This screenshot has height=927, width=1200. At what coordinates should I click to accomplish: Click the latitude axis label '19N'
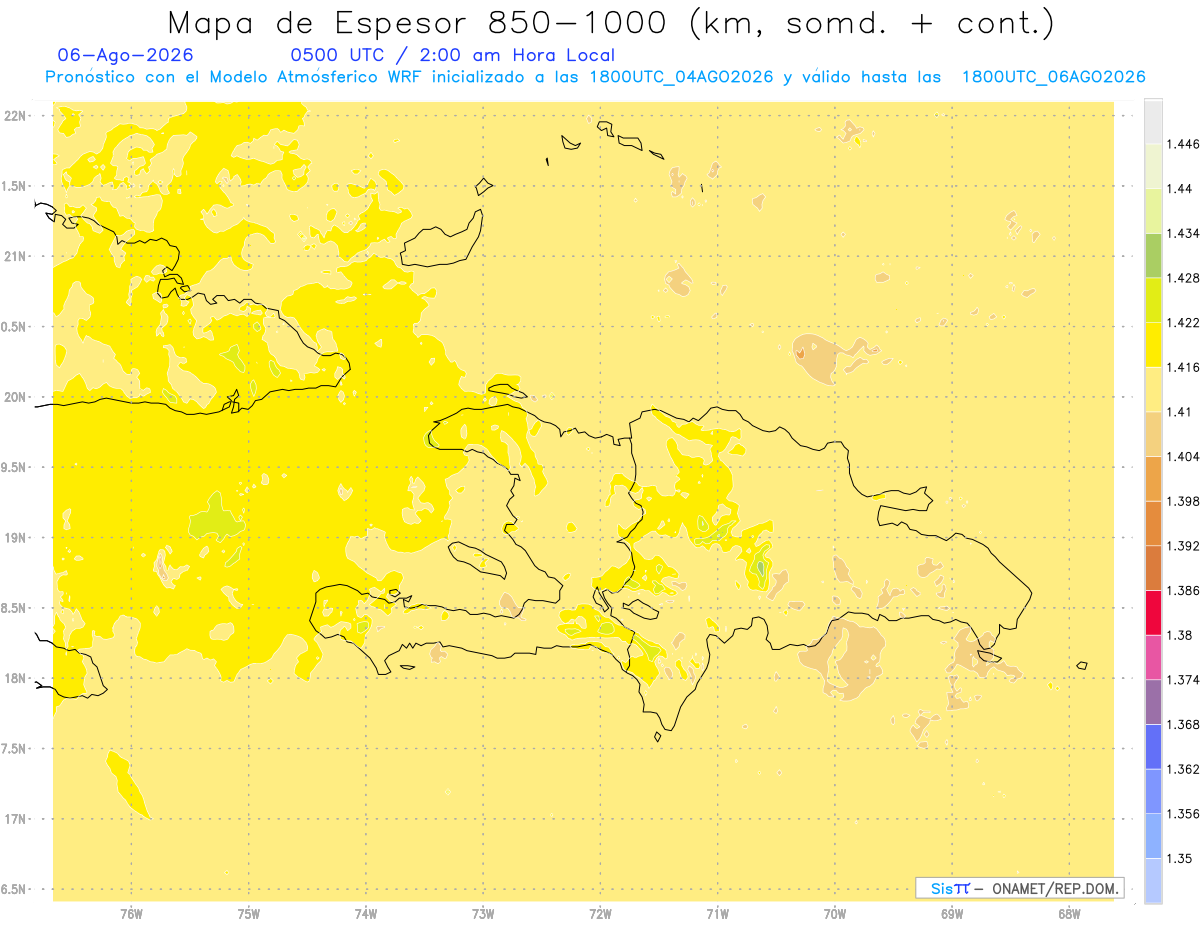click(16, 538)
